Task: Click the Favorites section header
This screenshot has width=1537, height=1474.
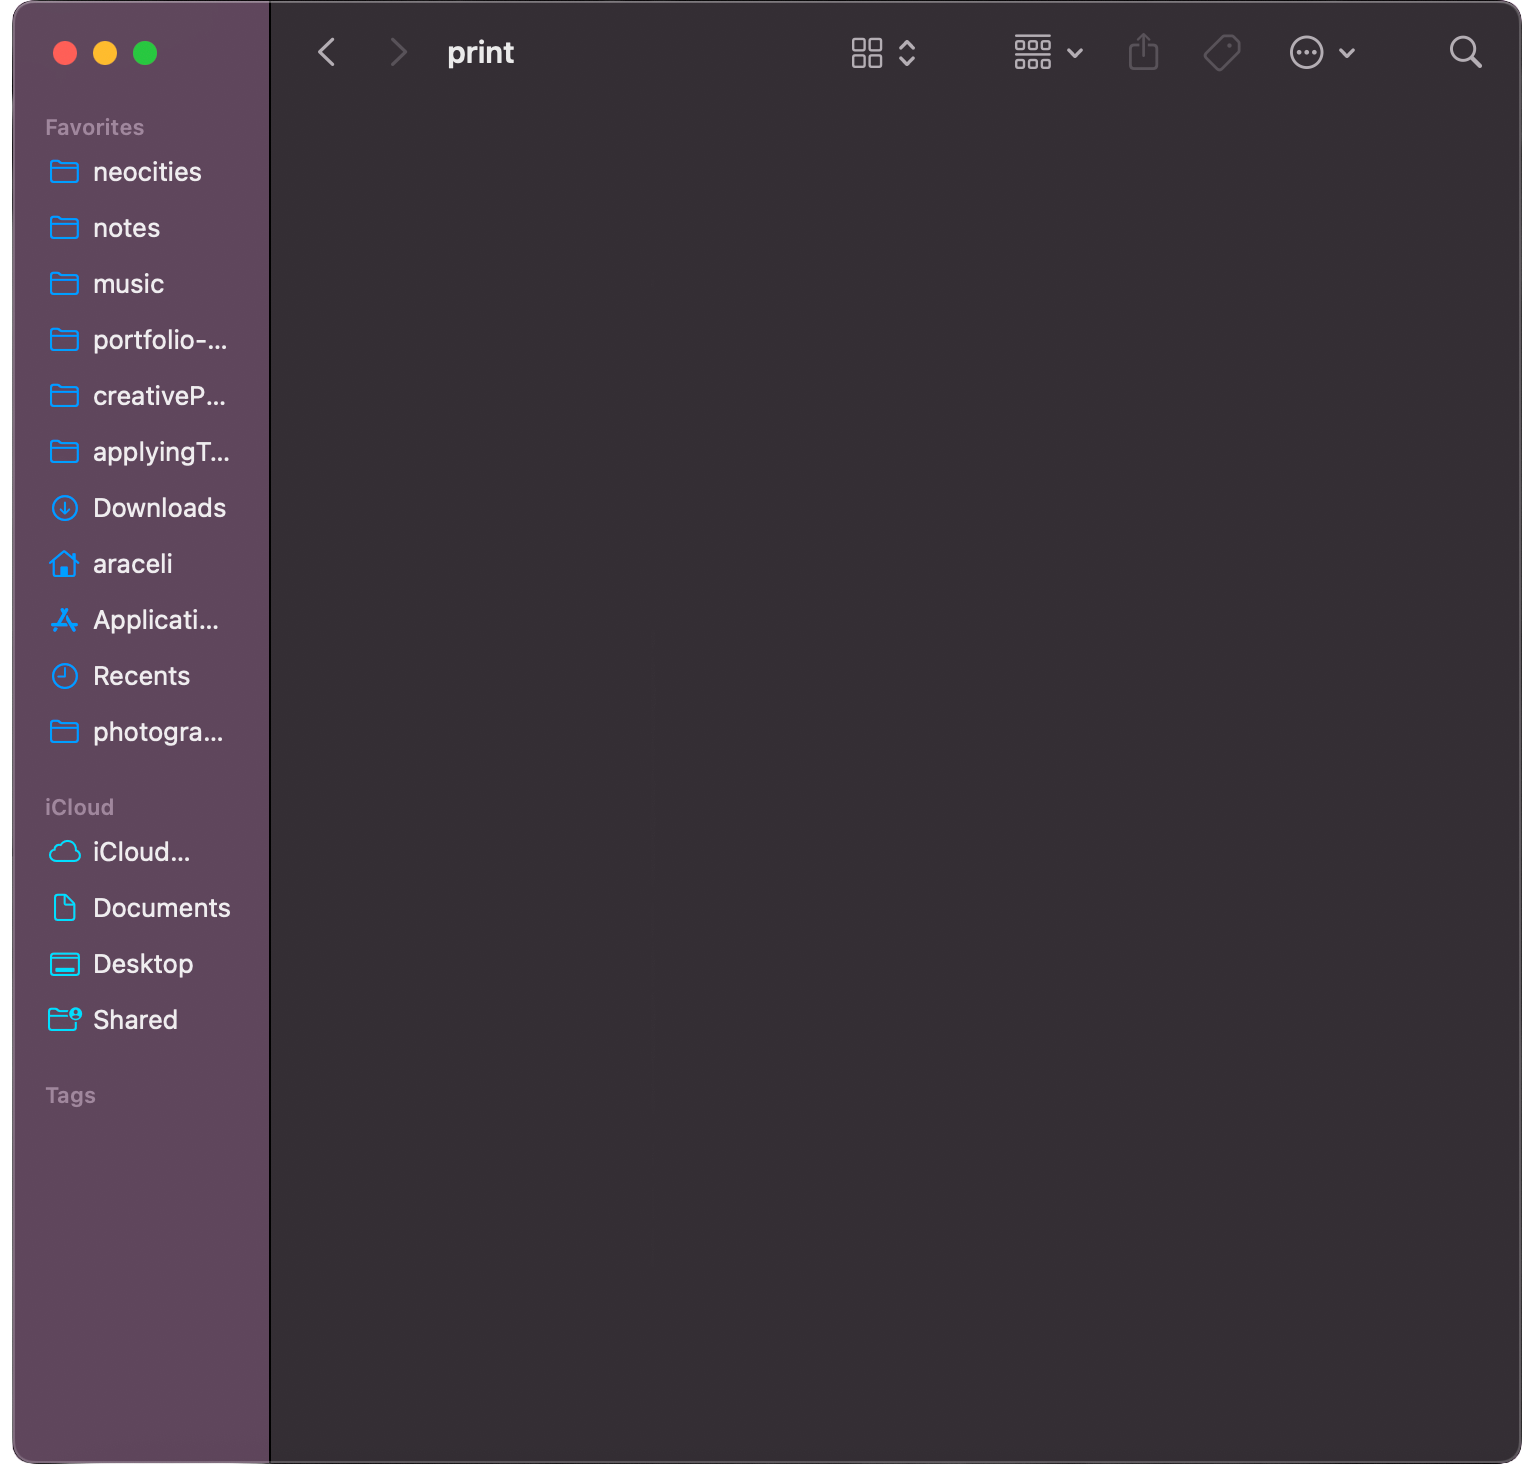Action: point(94,127)
